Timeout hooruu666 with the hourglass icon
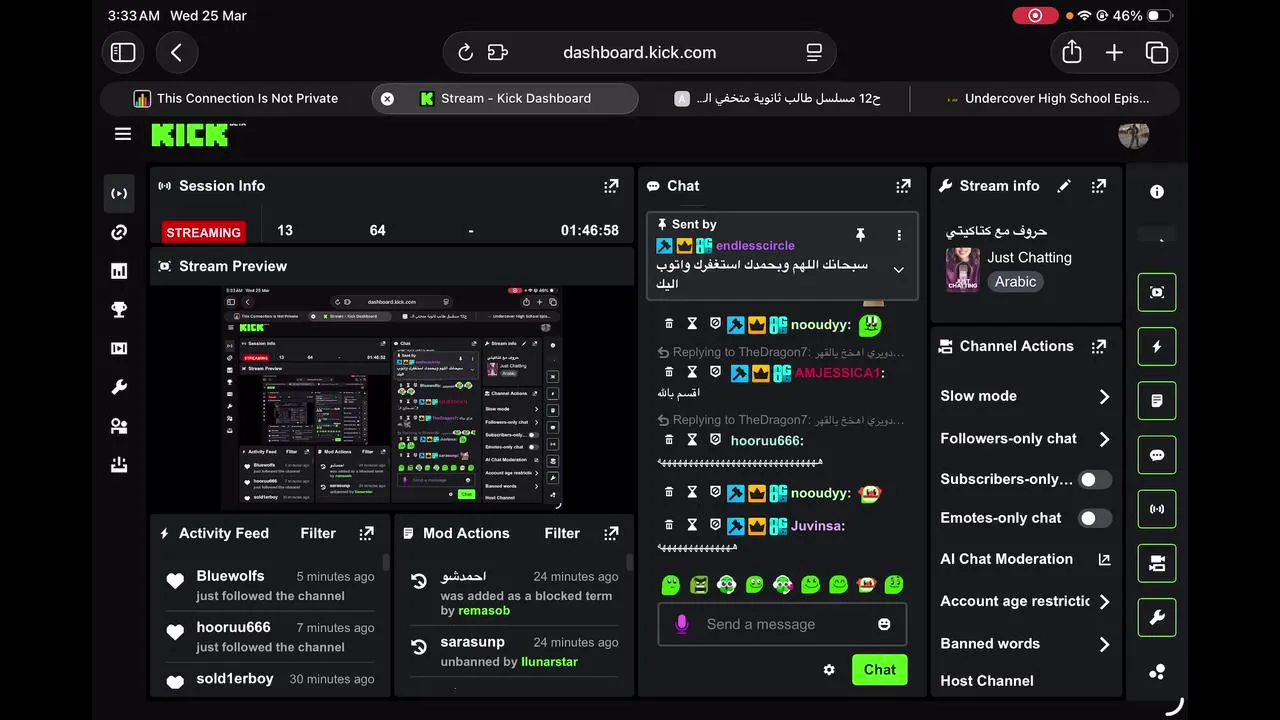 point(692,440)
